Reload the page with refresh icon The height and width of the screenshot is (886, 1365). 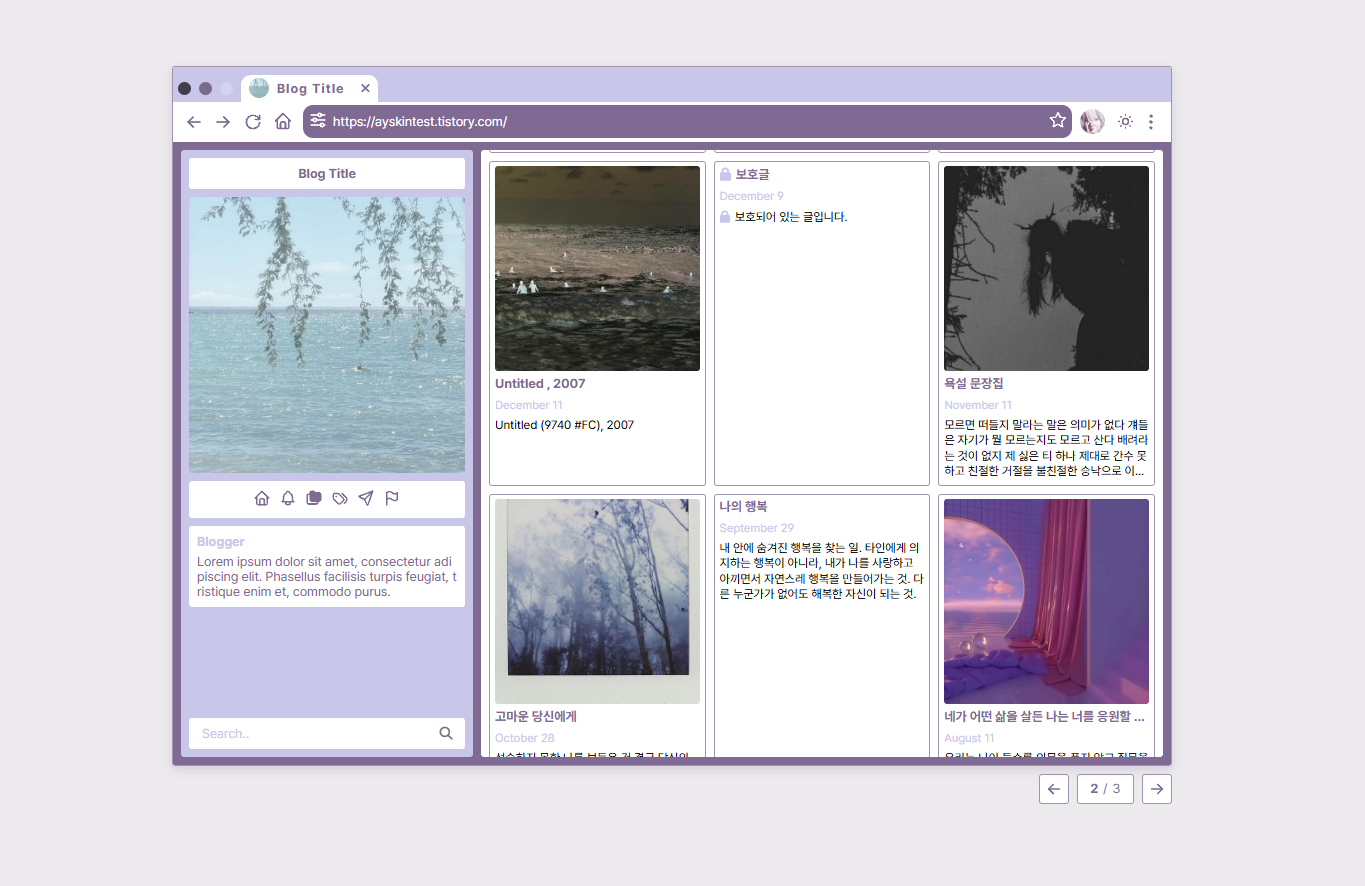tap(253, 122)
